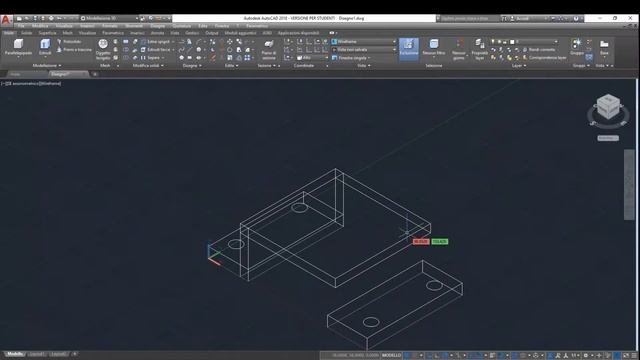Click the viewport vertical scrollbar
Image resolution: width=640 pixels, height=360 pixels.
629,185
